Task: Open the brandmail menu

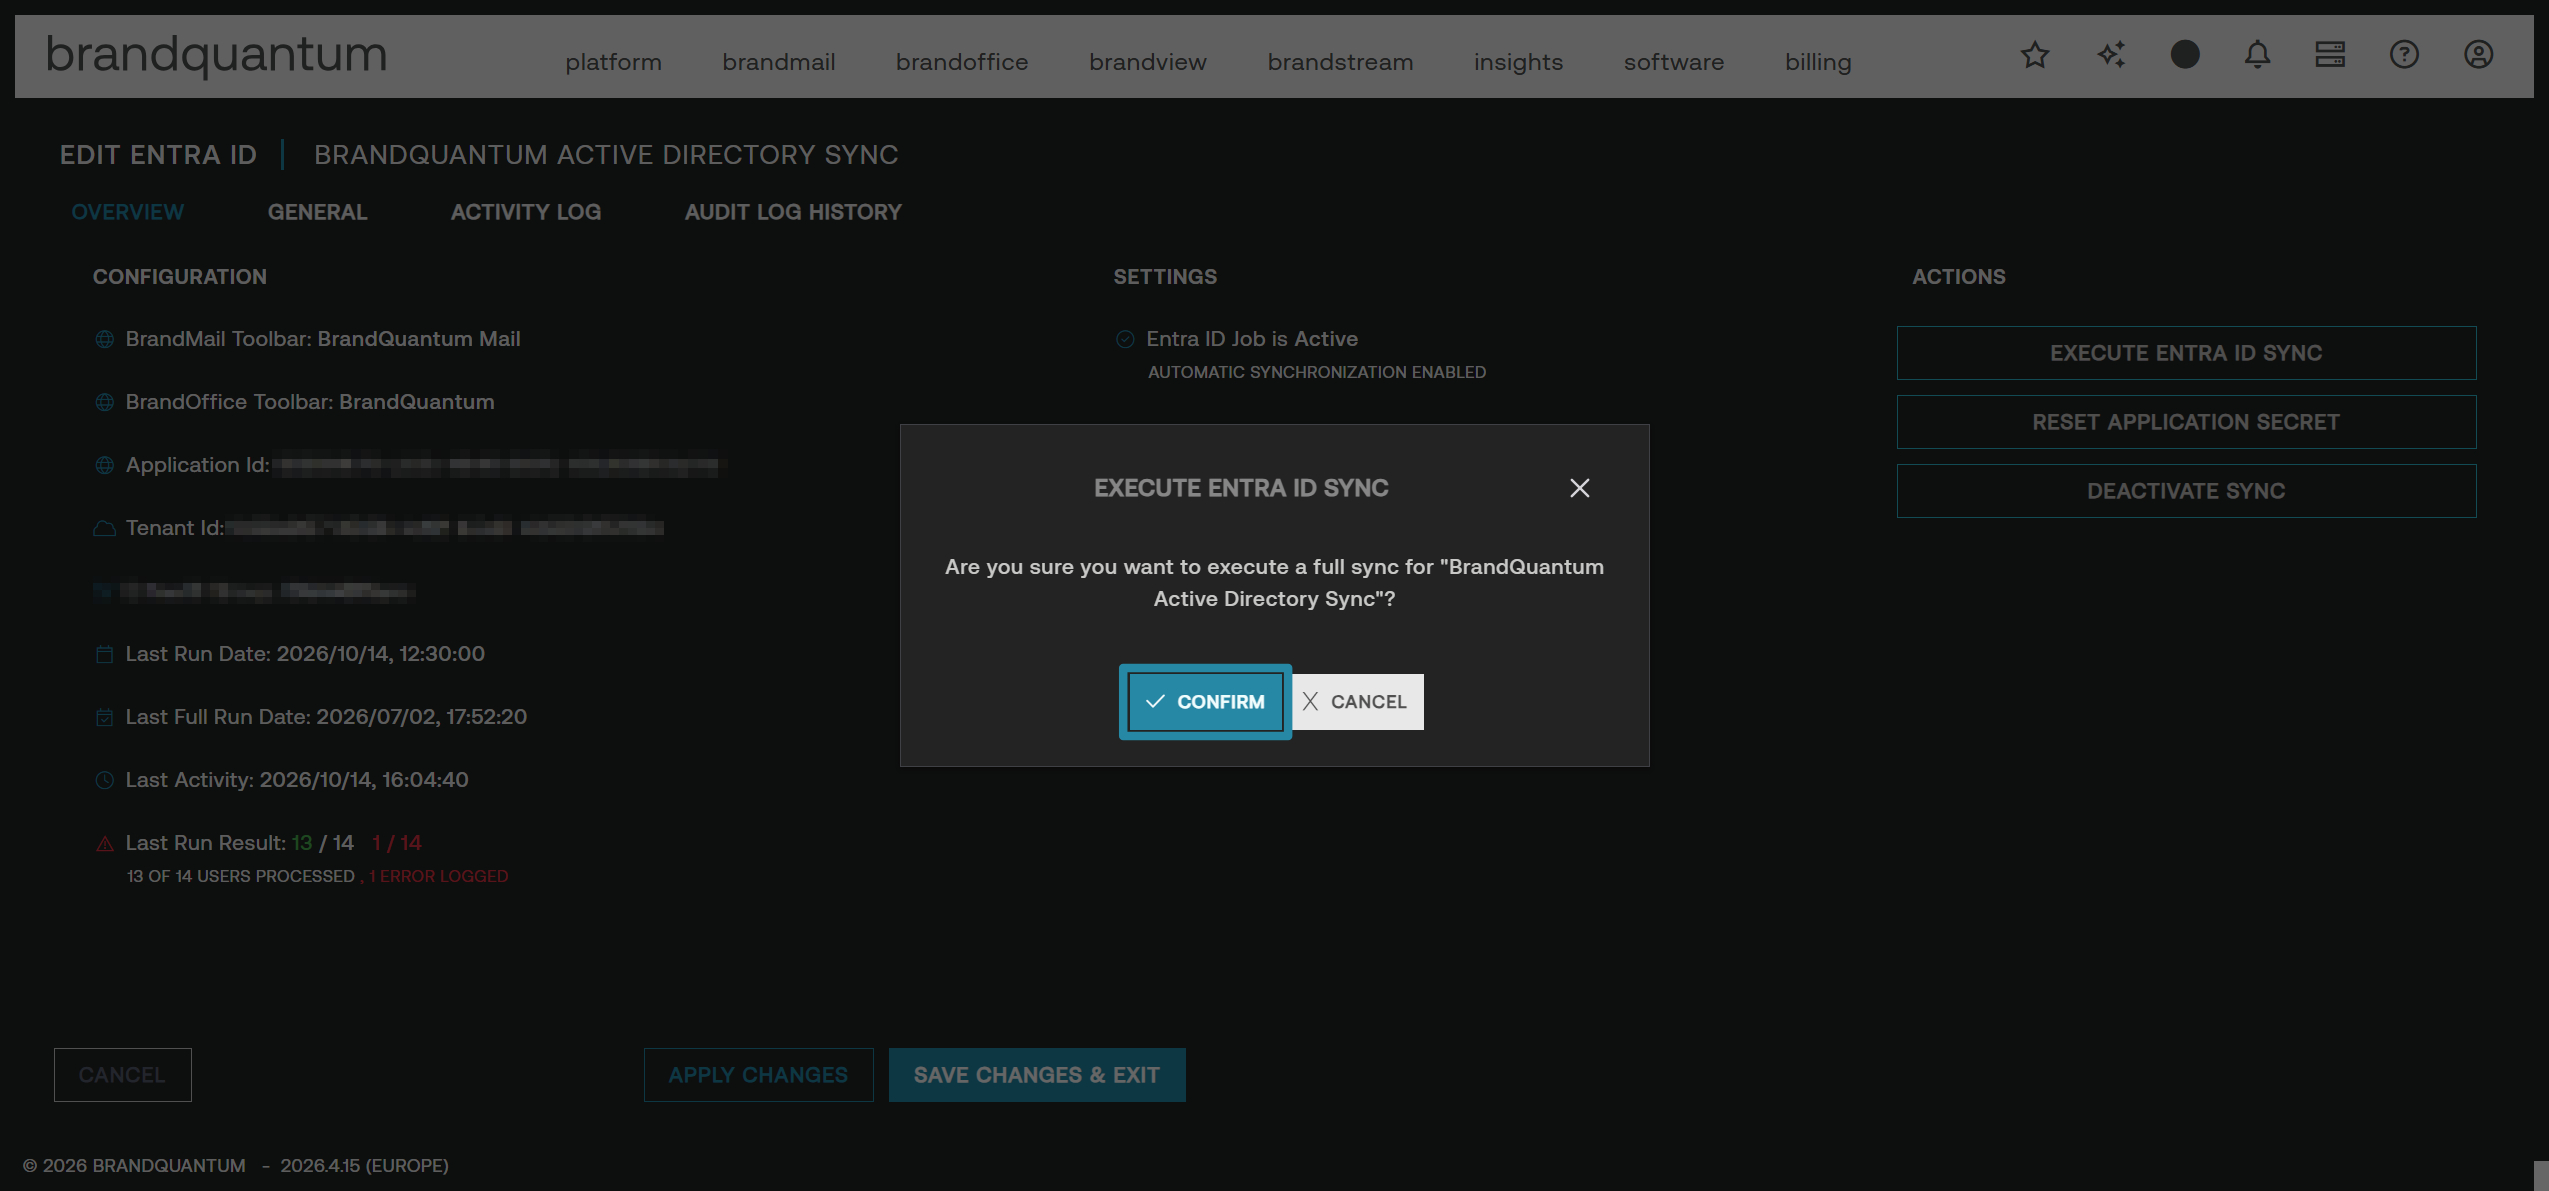Action: click(x=779, y=62)
